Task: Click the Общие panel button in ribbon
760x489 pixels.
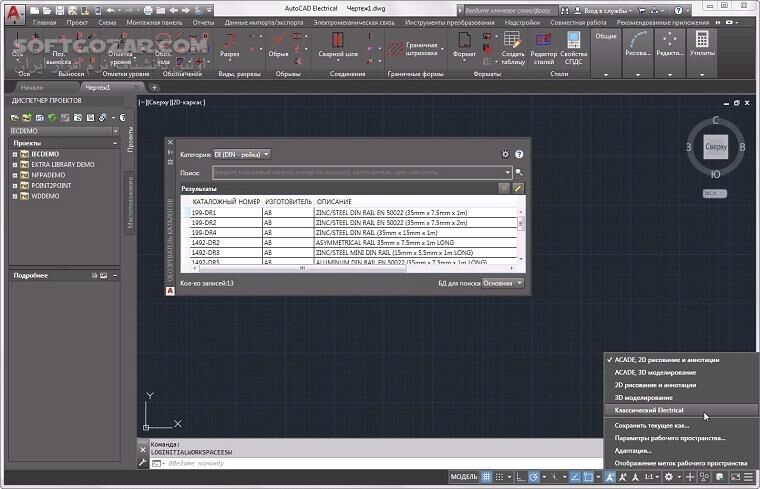Action: point(606,53)
